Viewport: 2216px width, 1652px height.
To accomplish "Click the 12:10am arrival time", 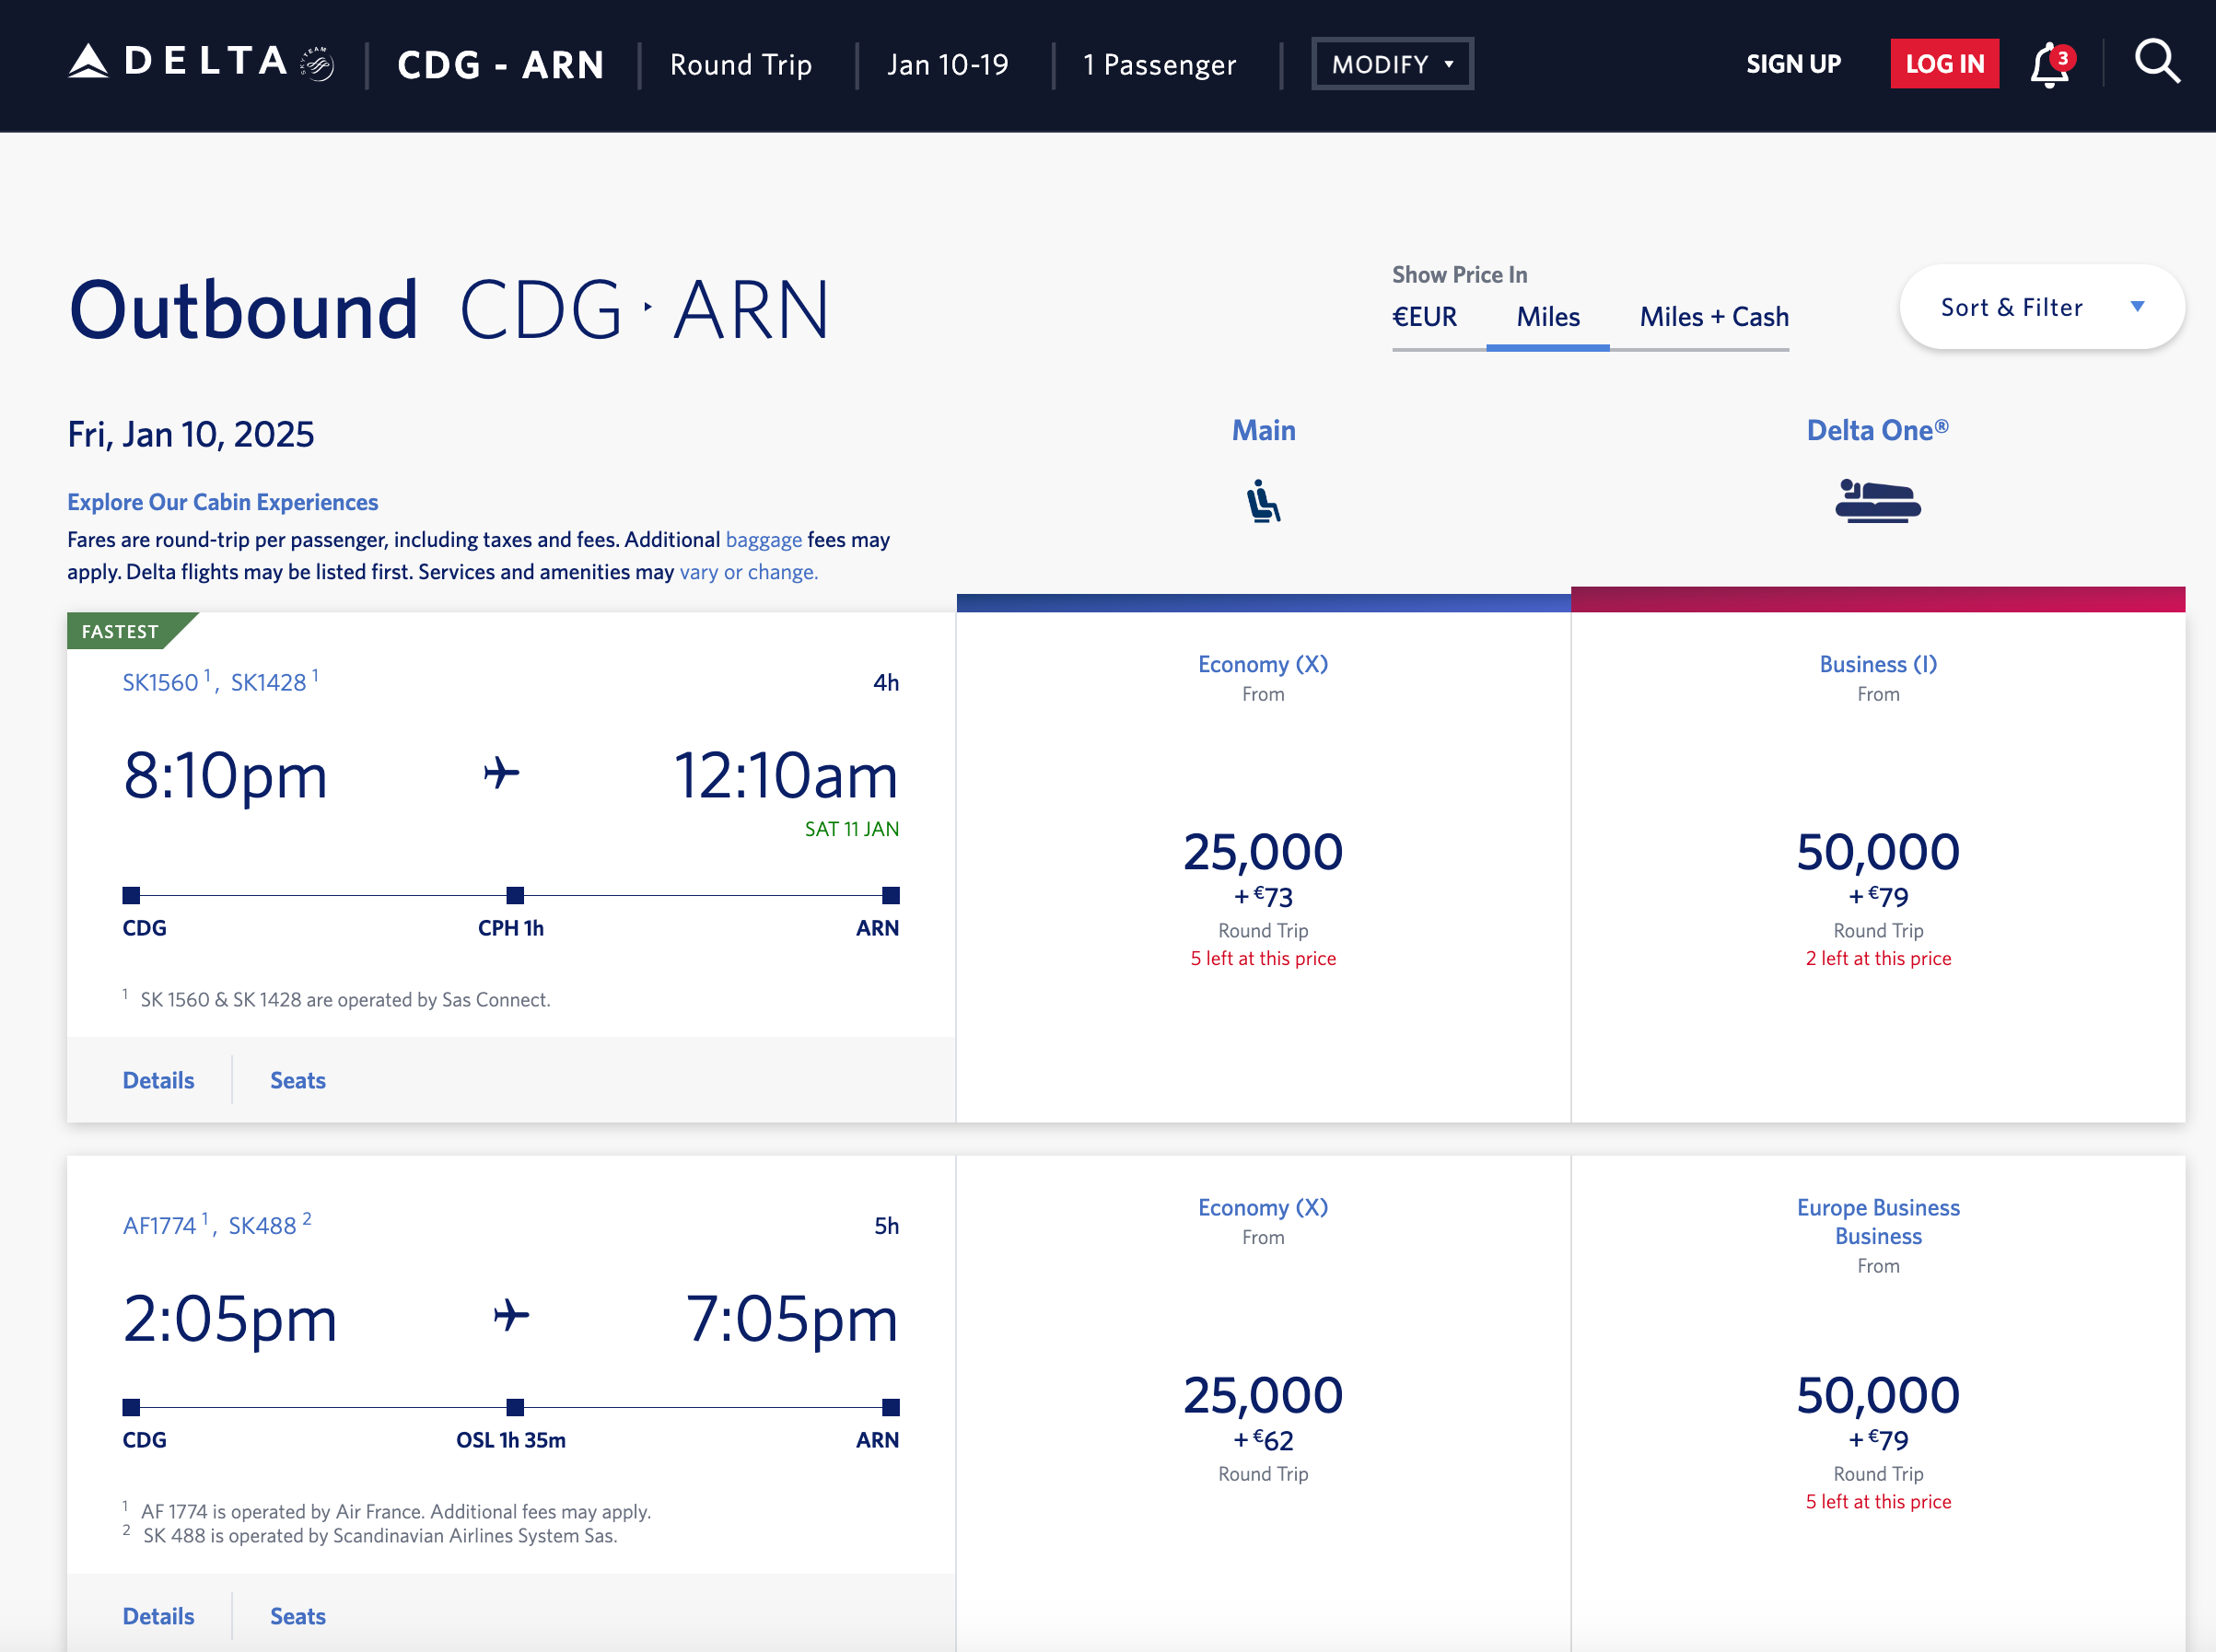I will pyautogui.click(x=785, y=775).
